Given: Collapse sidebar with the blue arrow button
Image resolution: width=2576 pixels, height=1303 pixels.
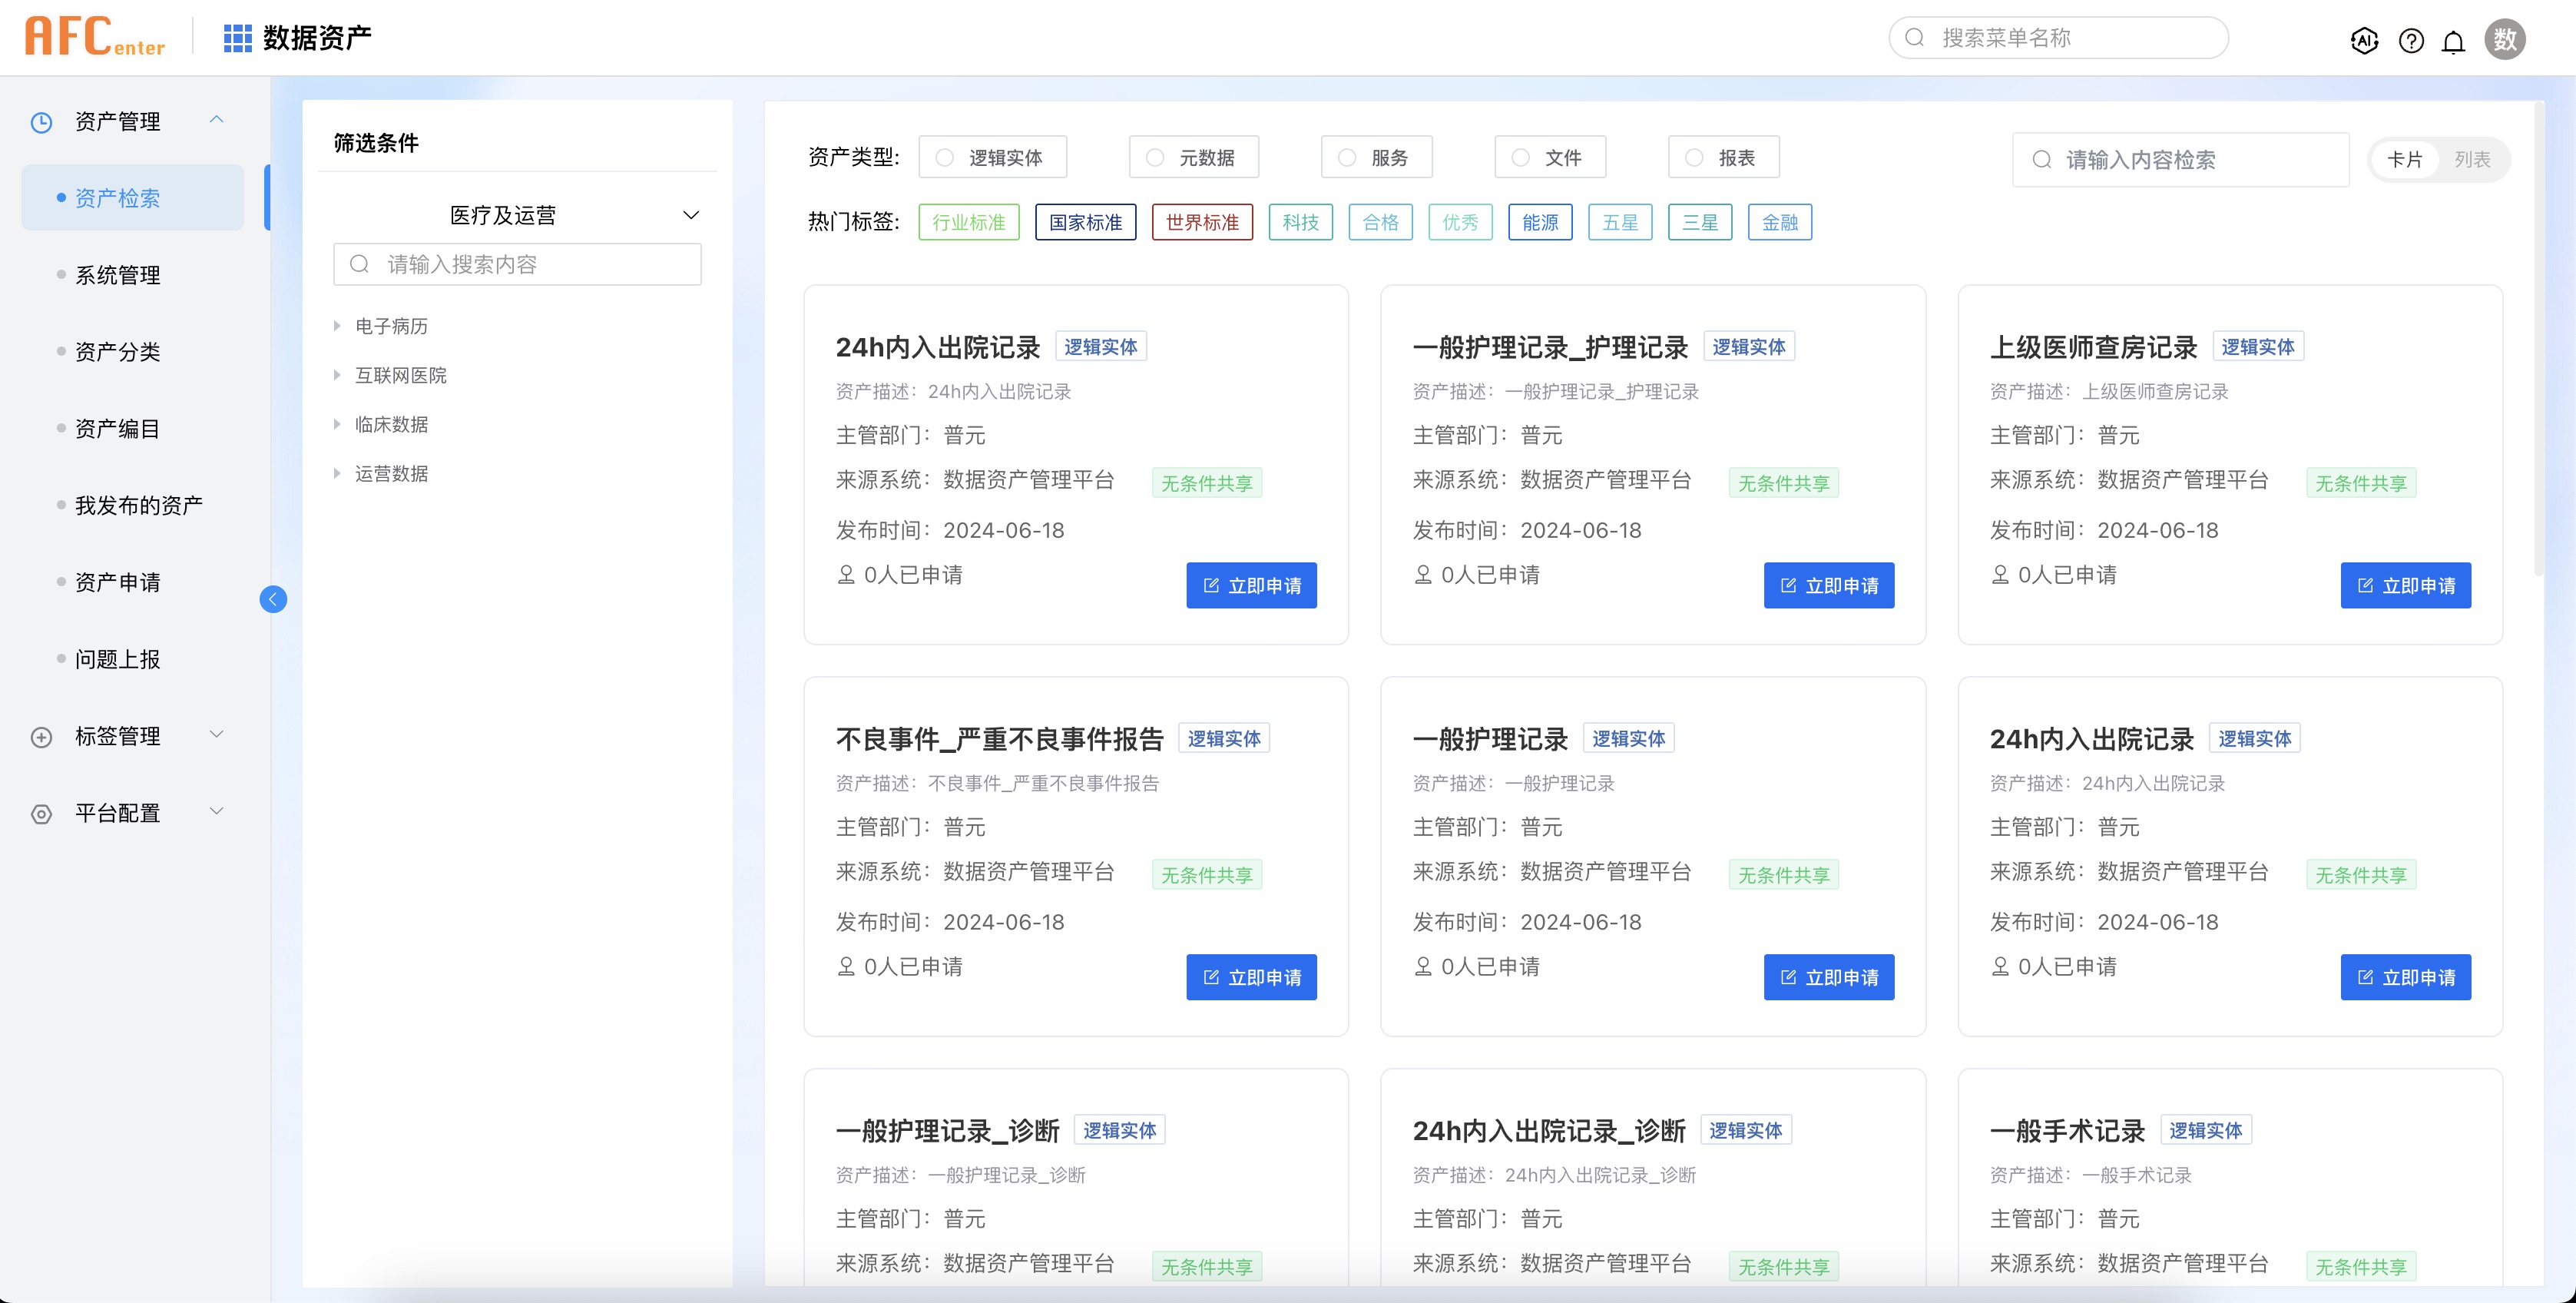Looking at the screenshot, I should 273,599.
